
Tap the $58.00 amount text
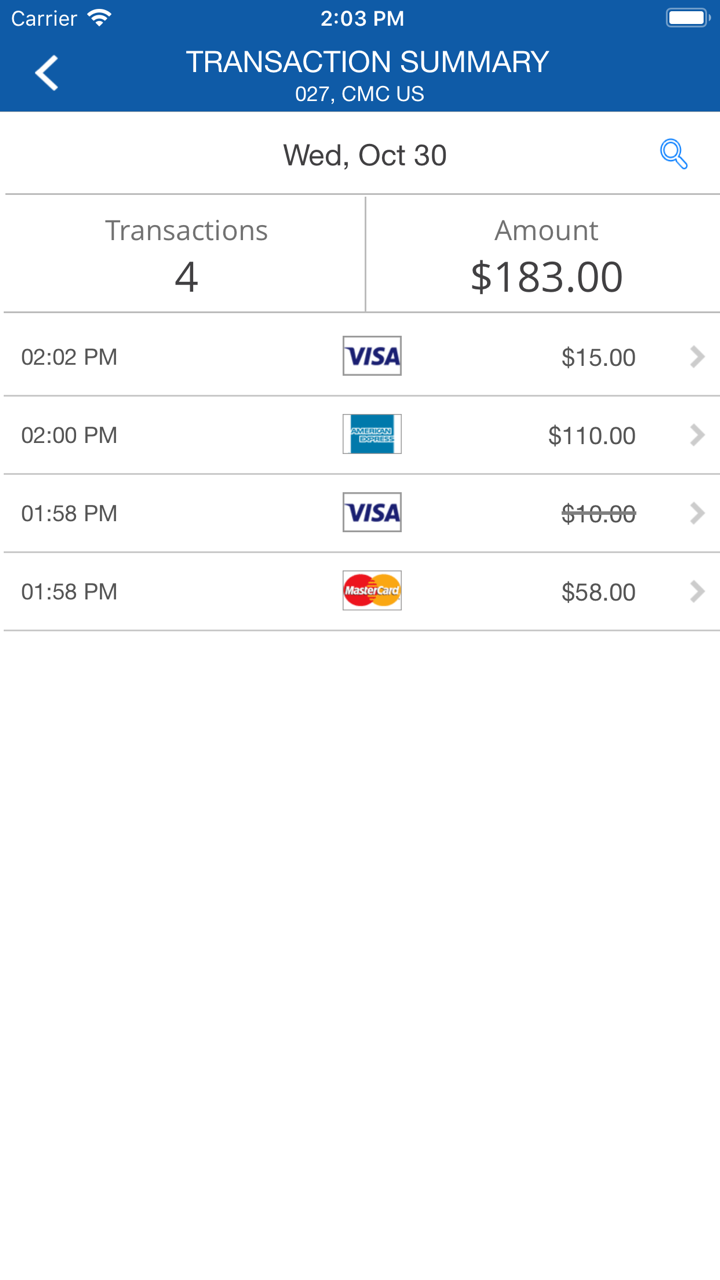(598, 592)
